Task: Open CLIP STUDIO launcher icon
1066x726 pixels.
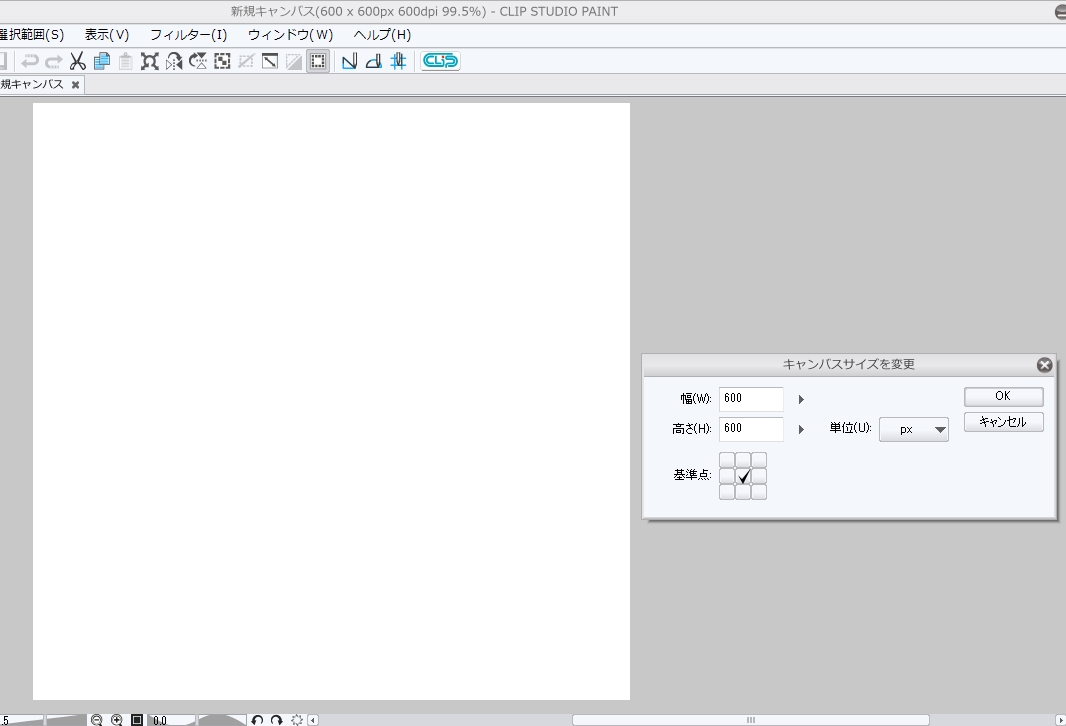Action: (x=440, y=61)
